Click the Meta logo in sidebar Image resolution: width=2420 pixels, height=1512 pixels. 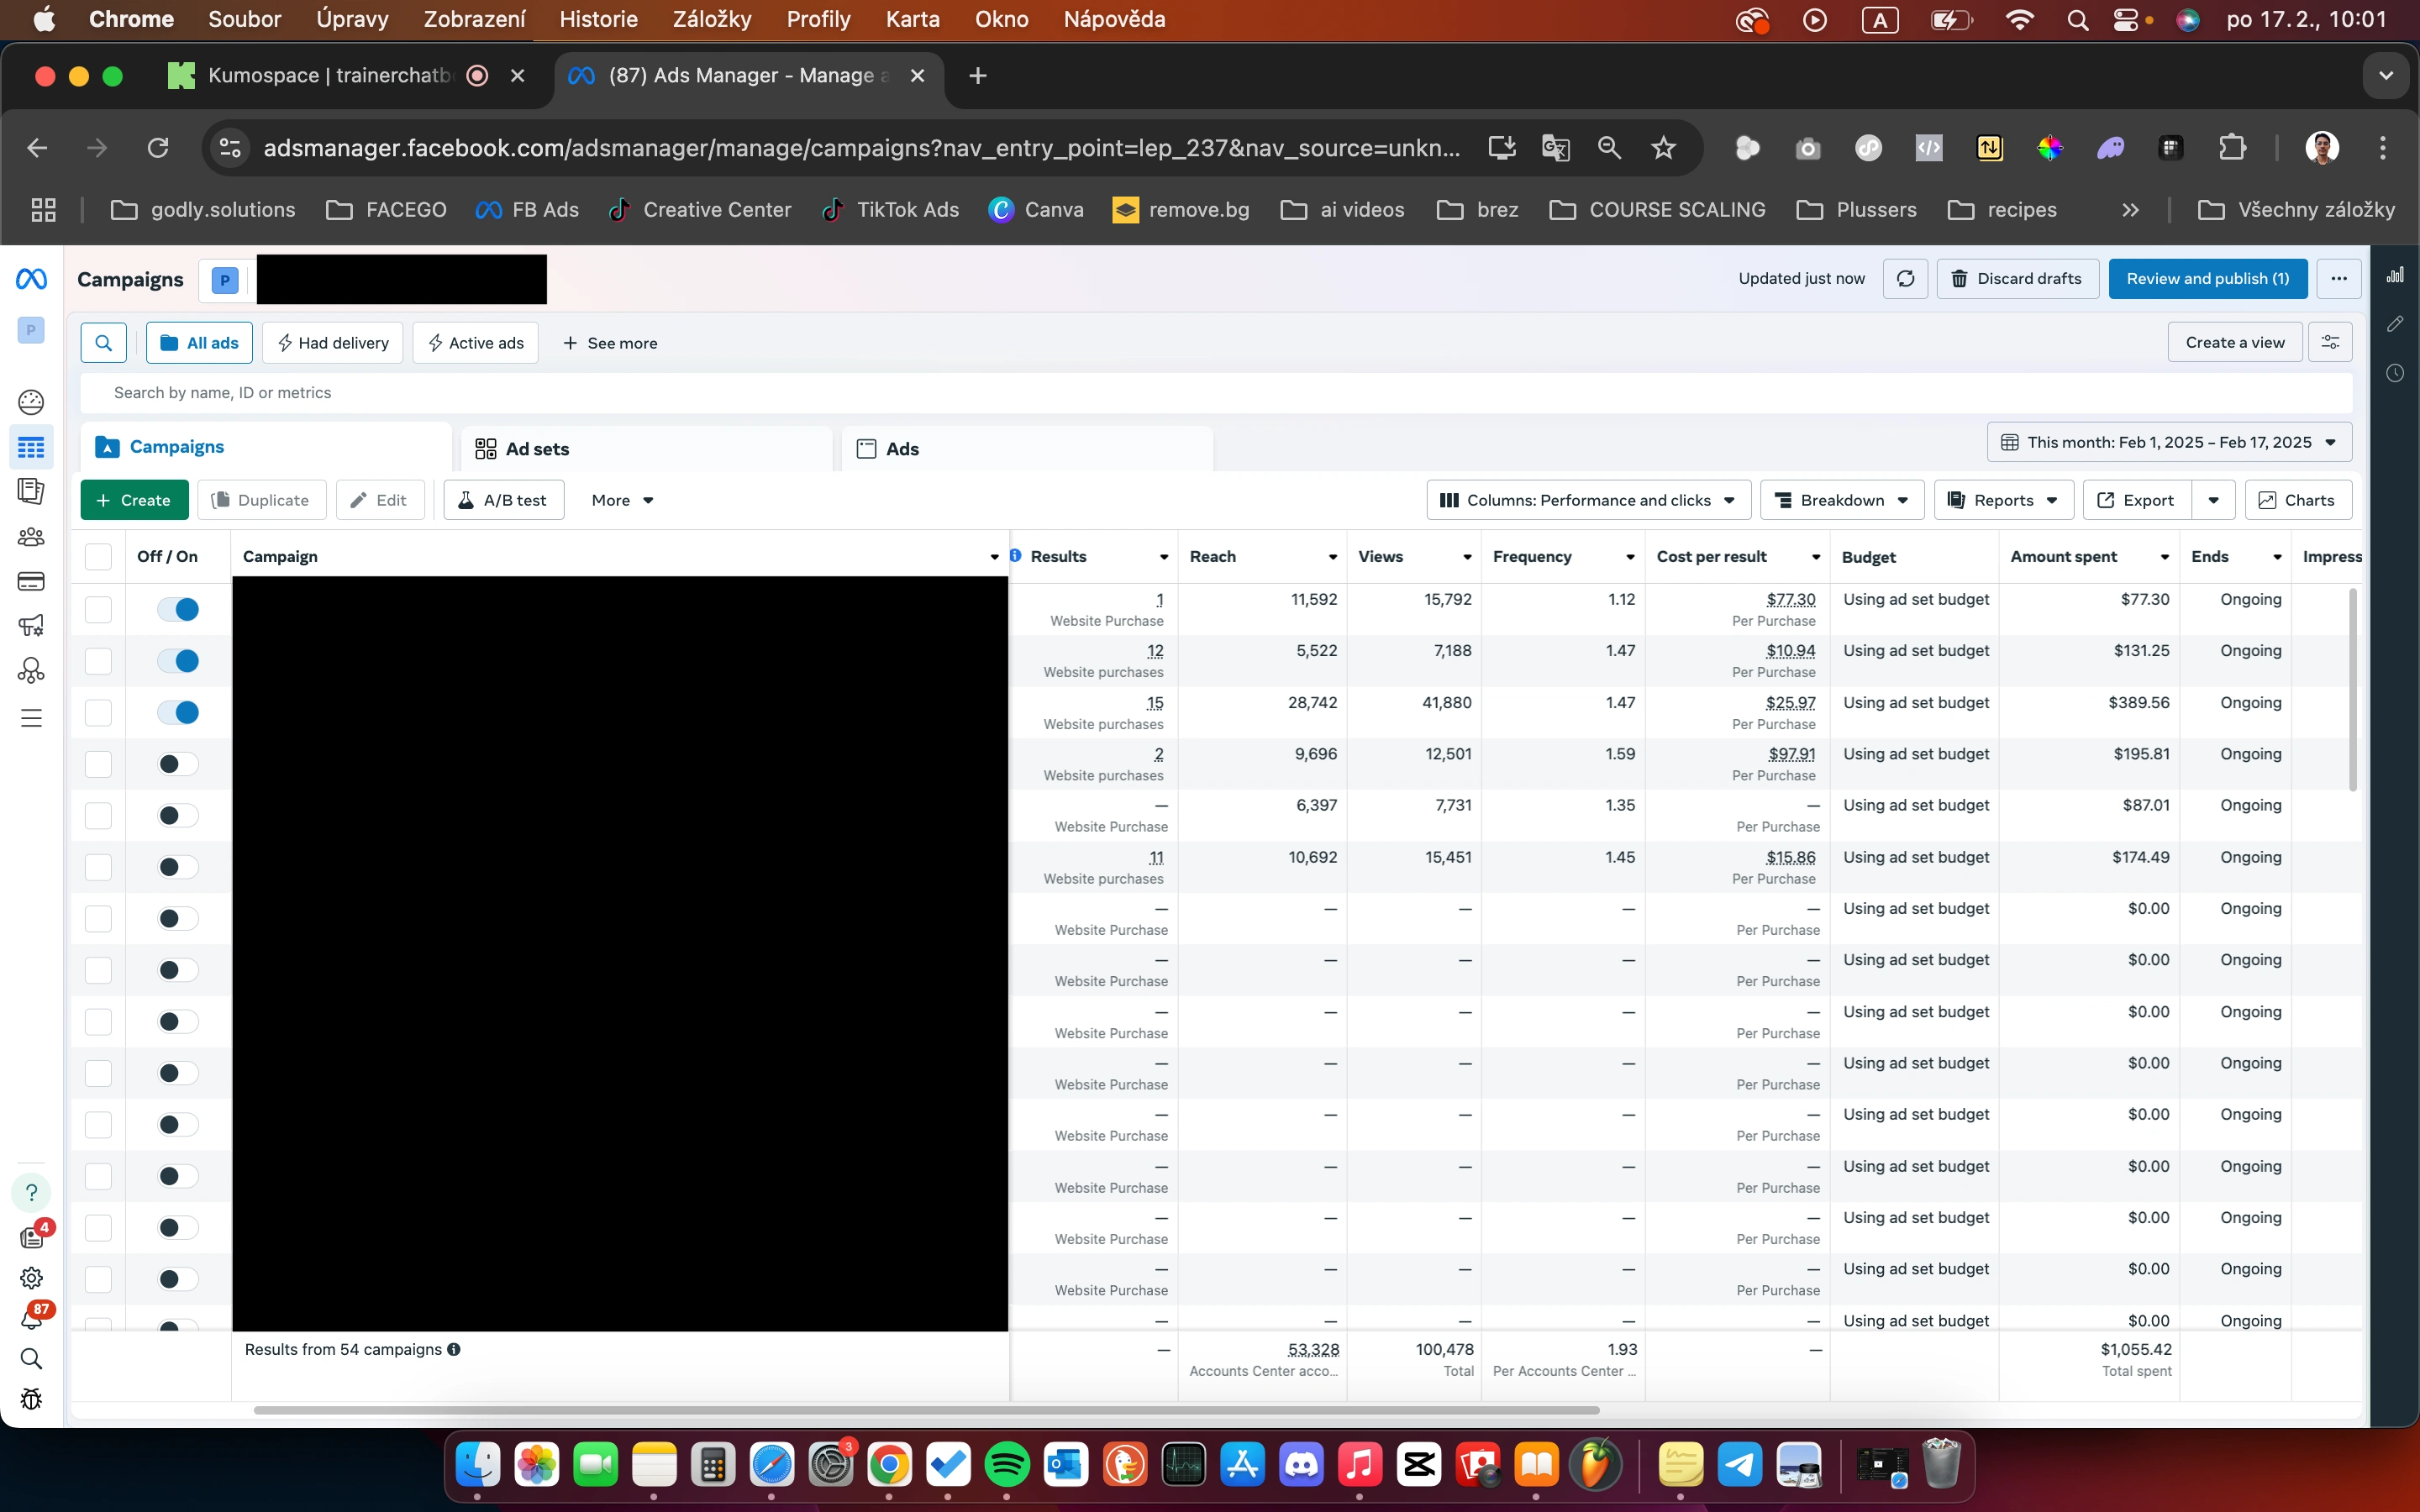[31, 279]
